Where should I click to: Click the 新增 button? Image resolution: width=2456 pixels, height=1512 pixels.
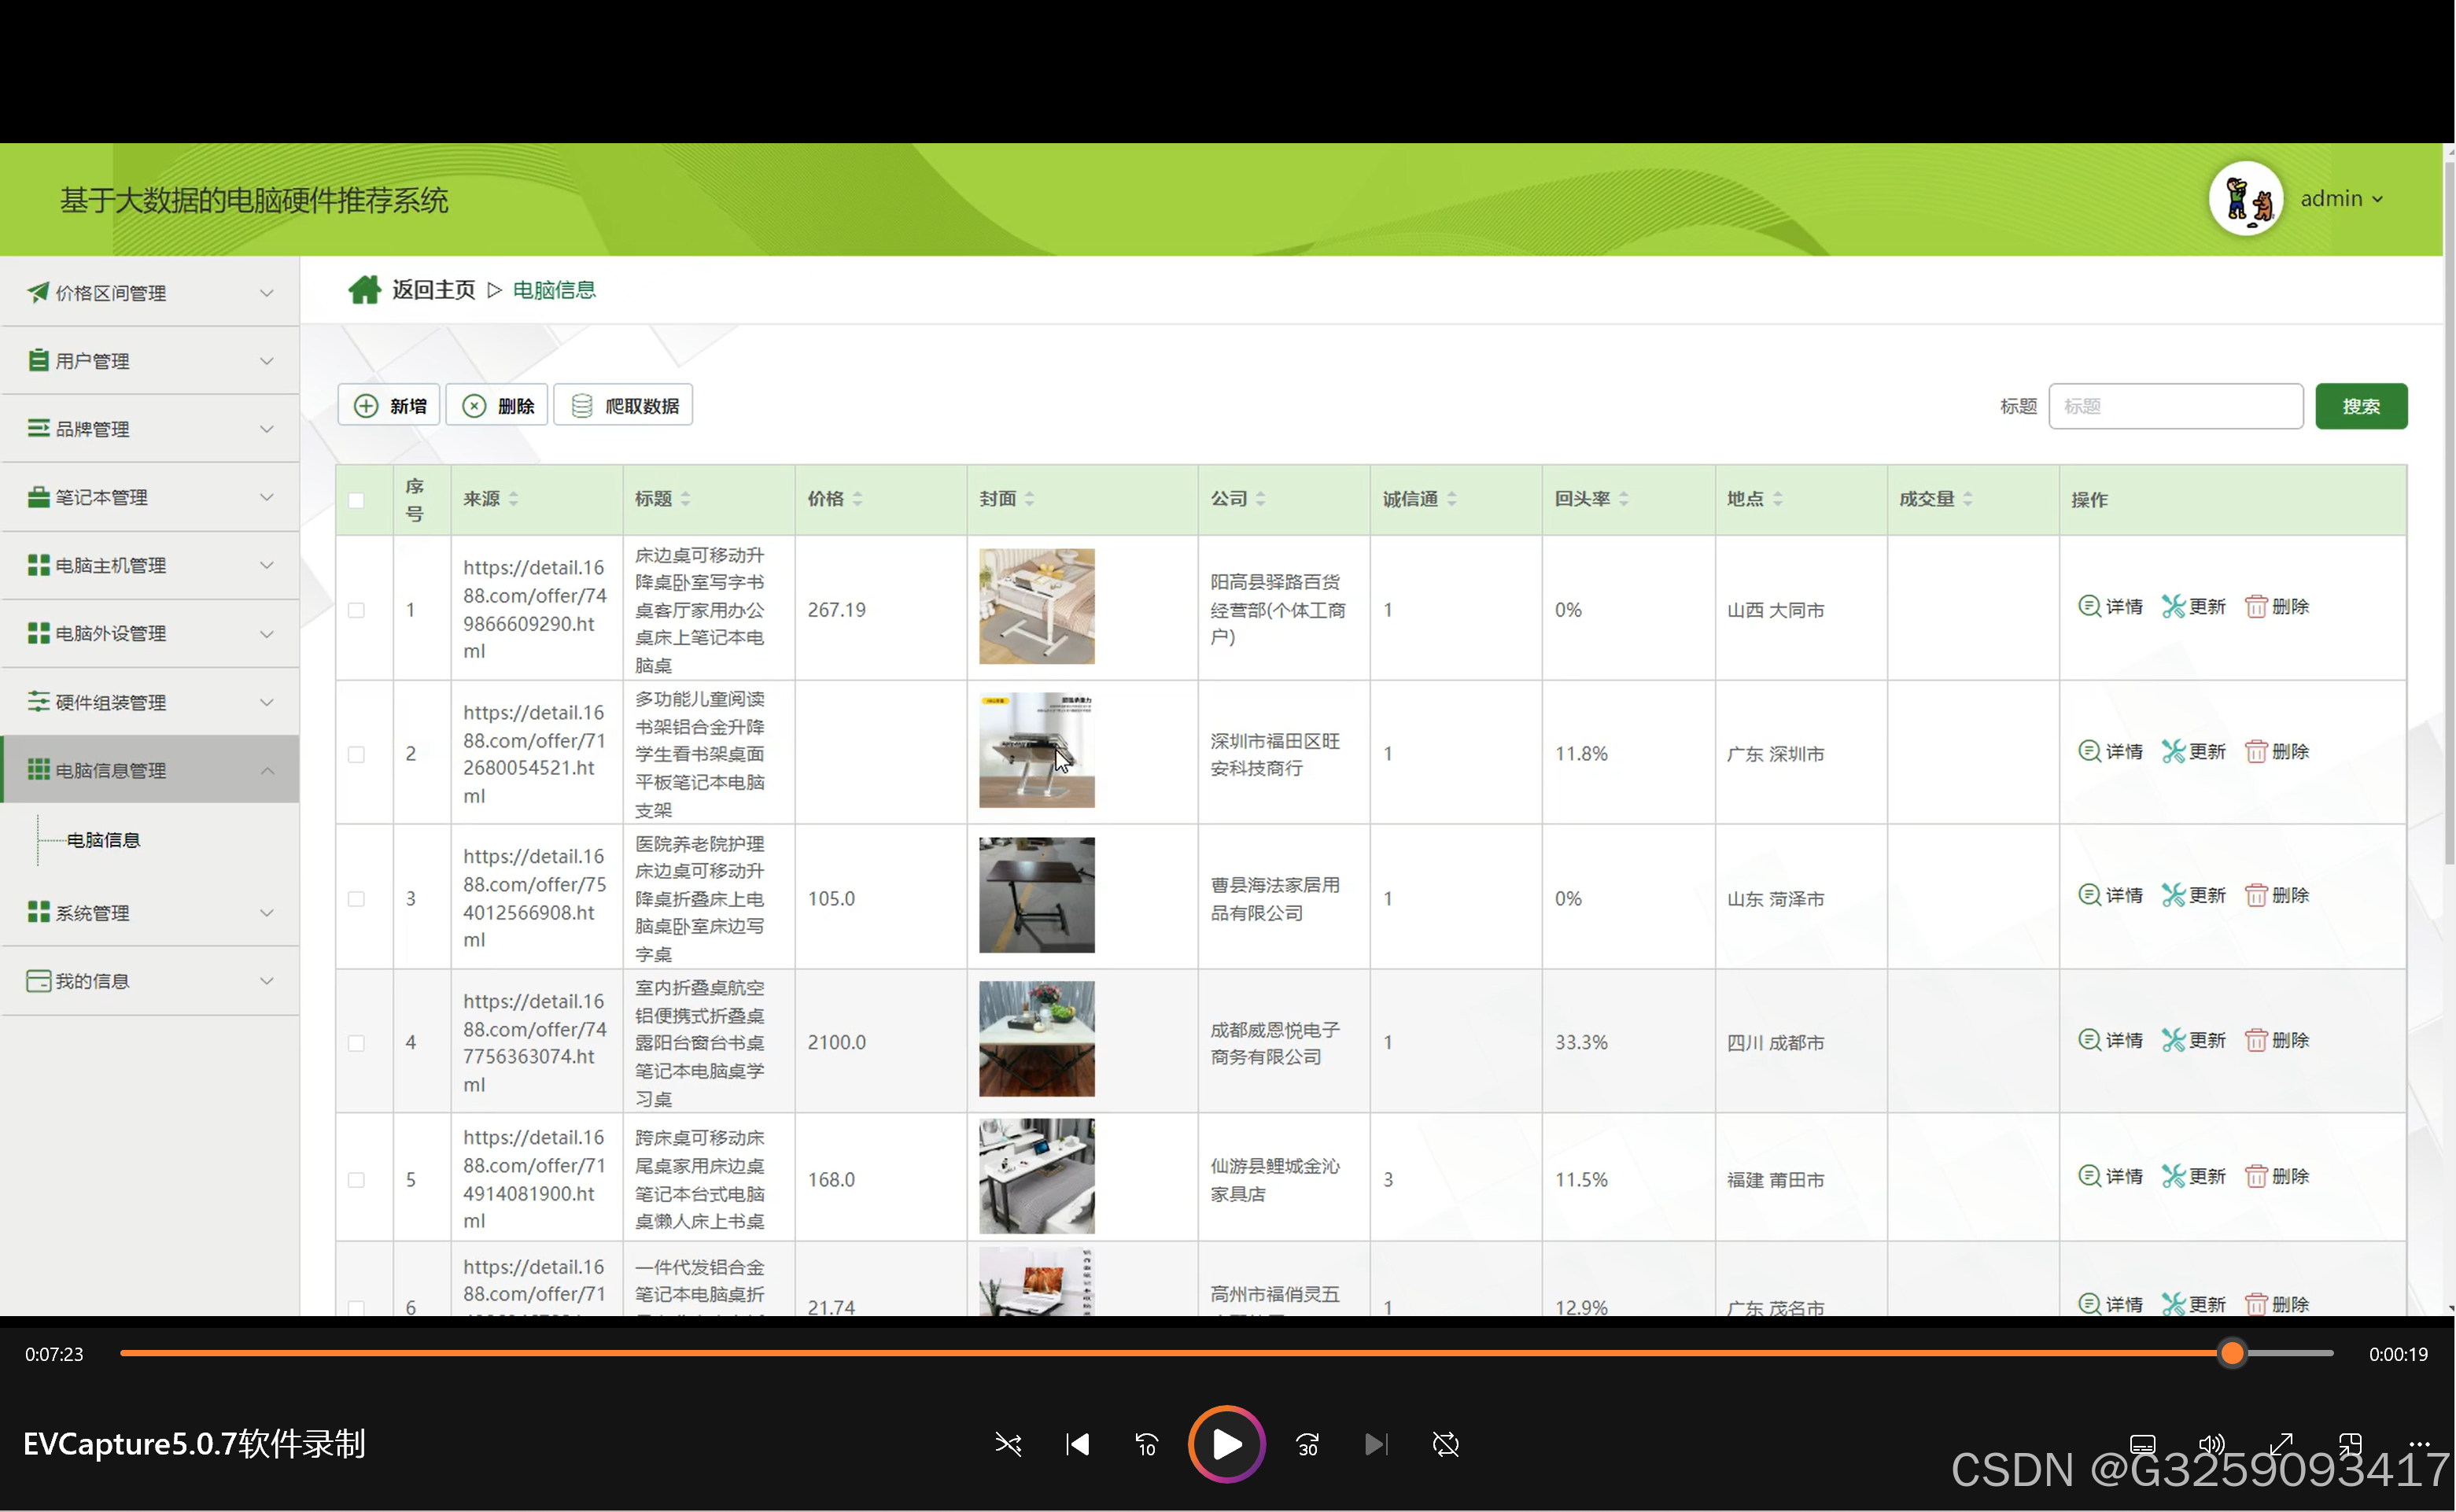pyautogui.click(x=389, y=405)
